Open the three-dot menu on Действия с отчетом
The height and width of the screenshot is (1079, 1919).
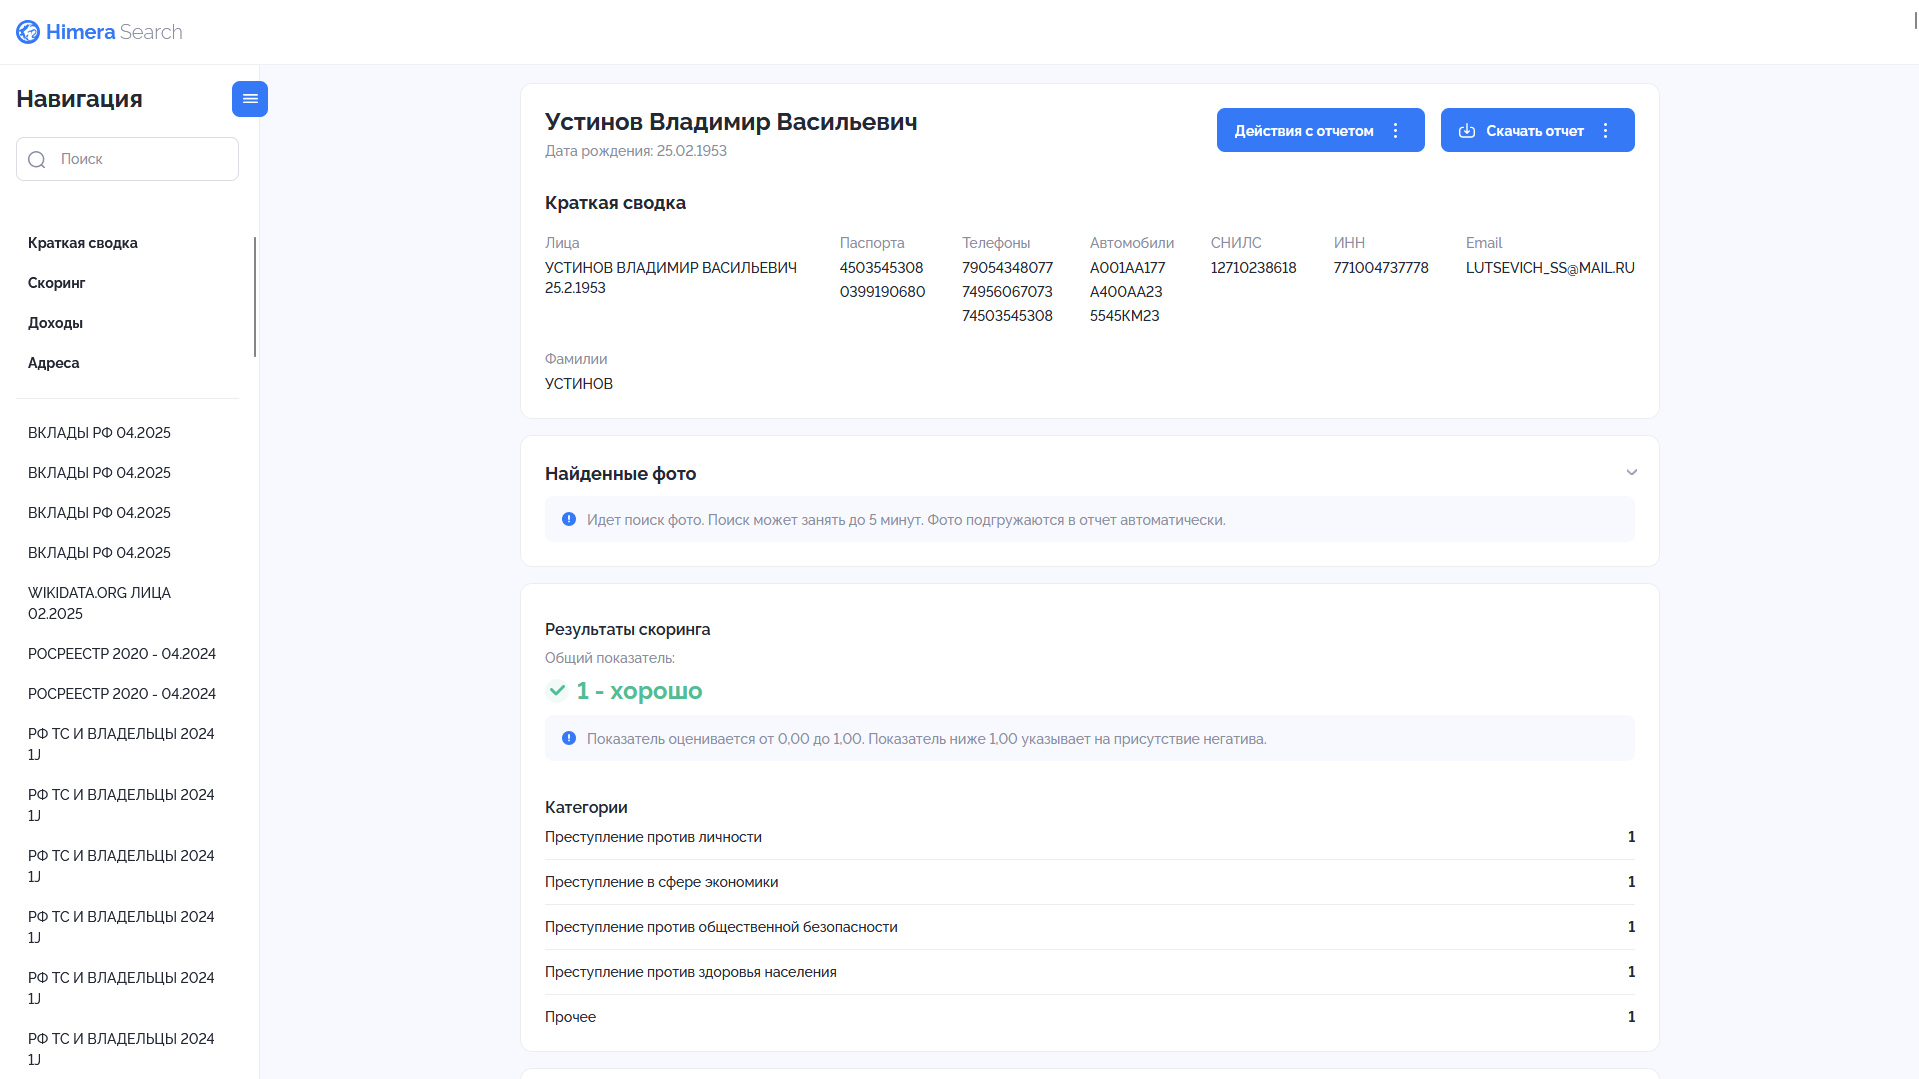tap(1396, 131)
